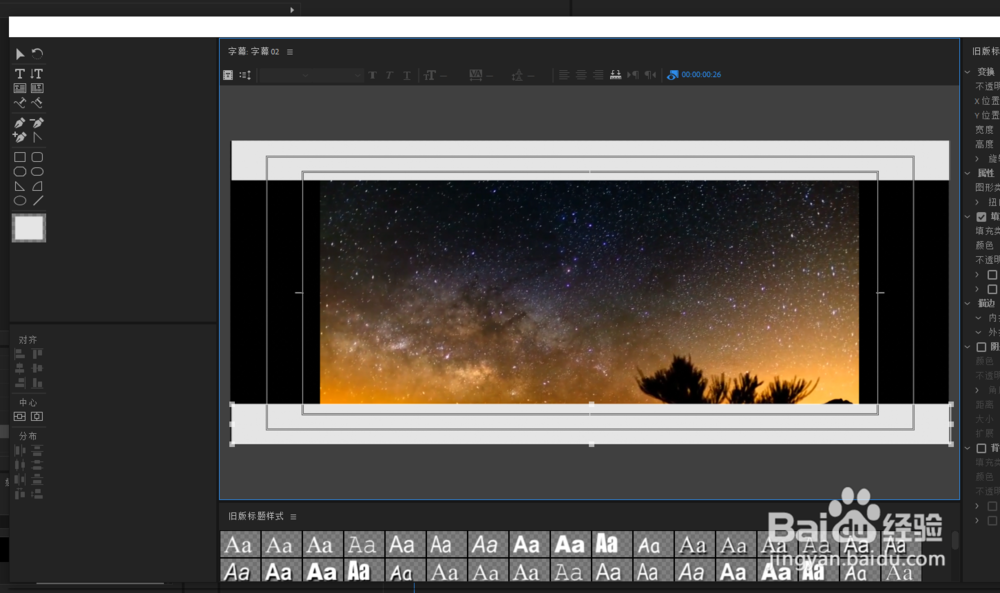
Task: Select the Arc tool
Action: (38, 186)
